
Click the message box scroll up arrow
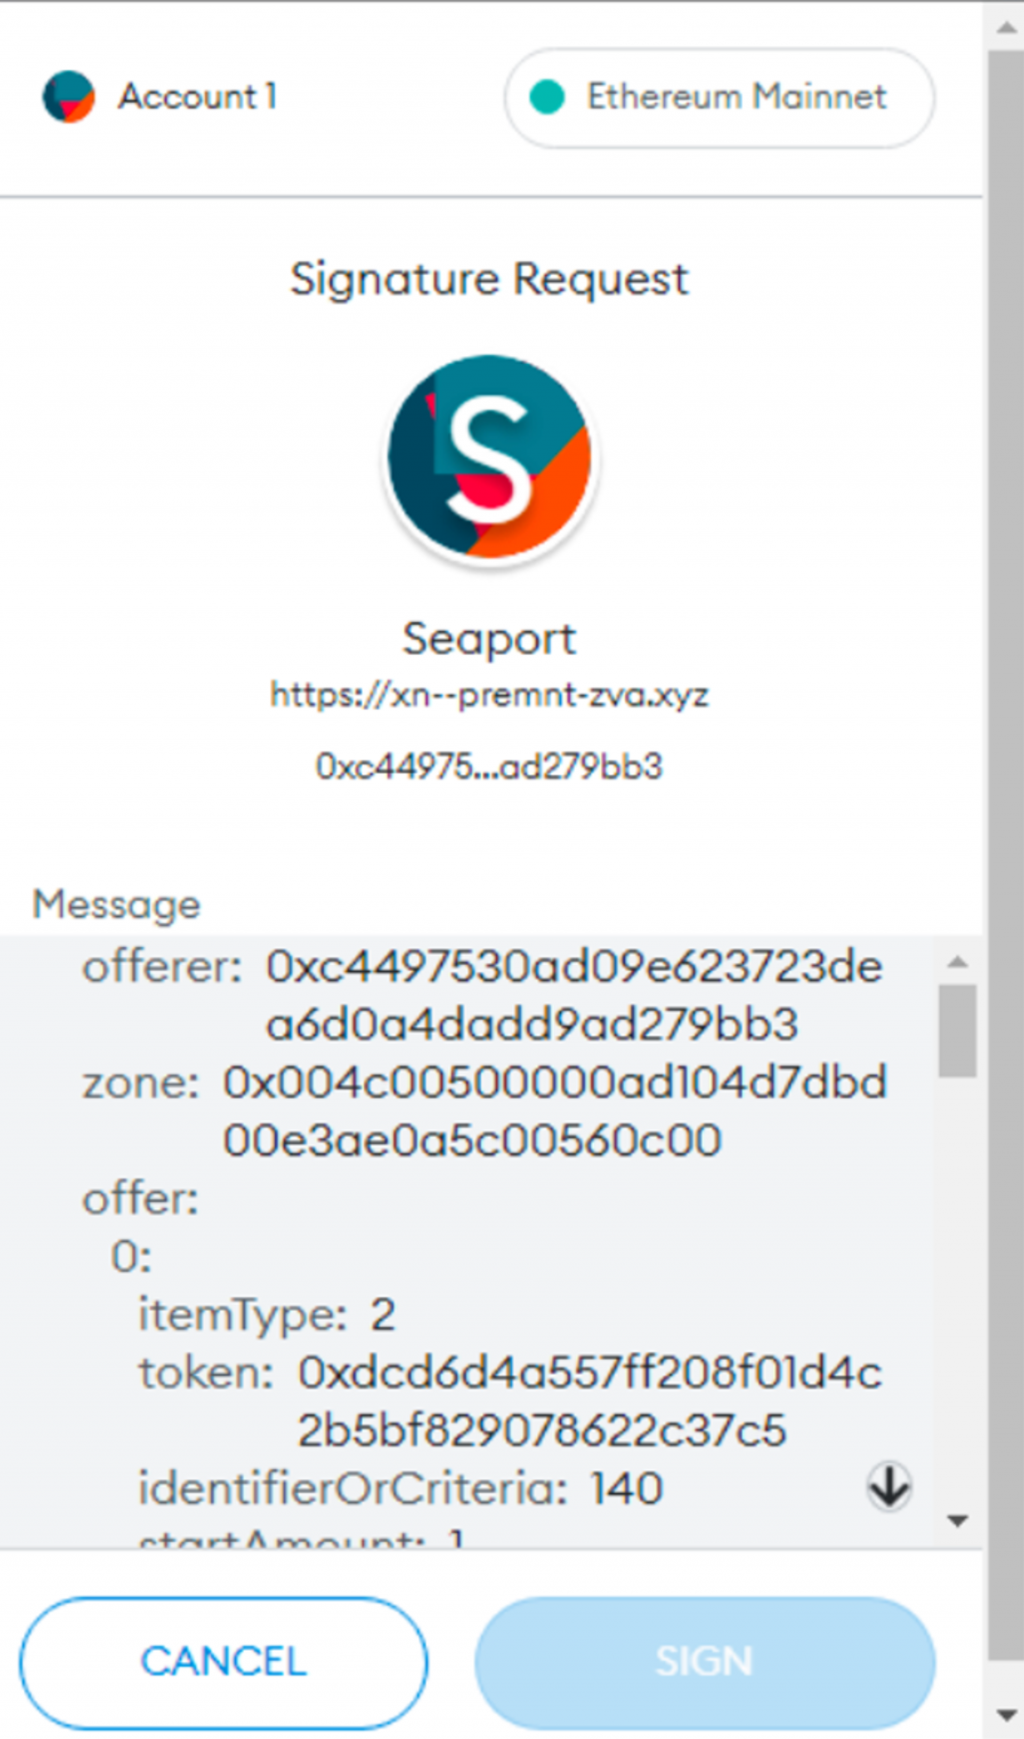pos(958,962)
